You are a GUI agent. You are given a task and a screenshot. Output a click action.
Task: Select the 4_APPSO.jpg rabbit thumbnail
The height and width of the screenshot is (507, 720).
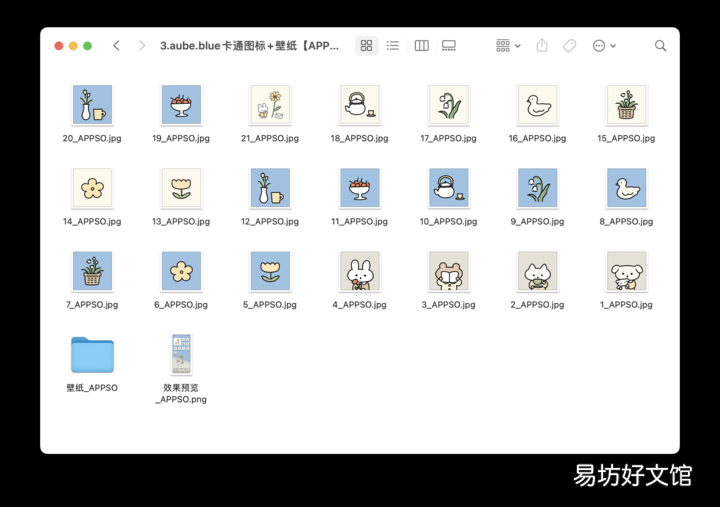[360, 271]
